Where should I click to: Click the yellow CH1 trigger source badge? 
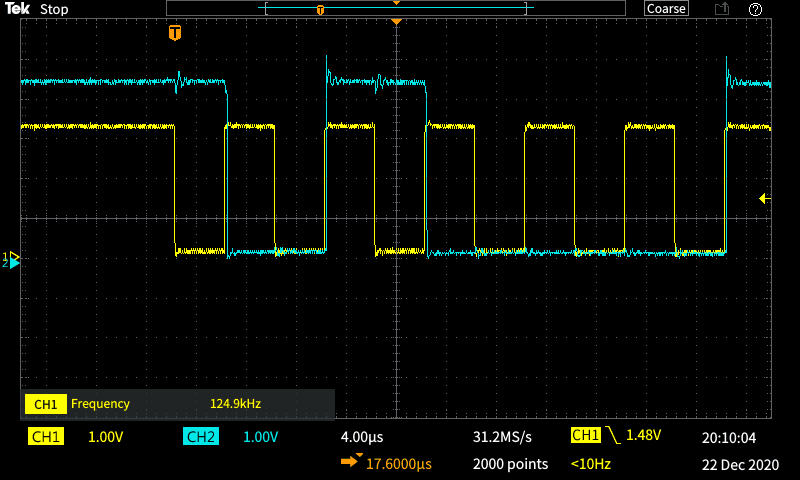(585, 436)
